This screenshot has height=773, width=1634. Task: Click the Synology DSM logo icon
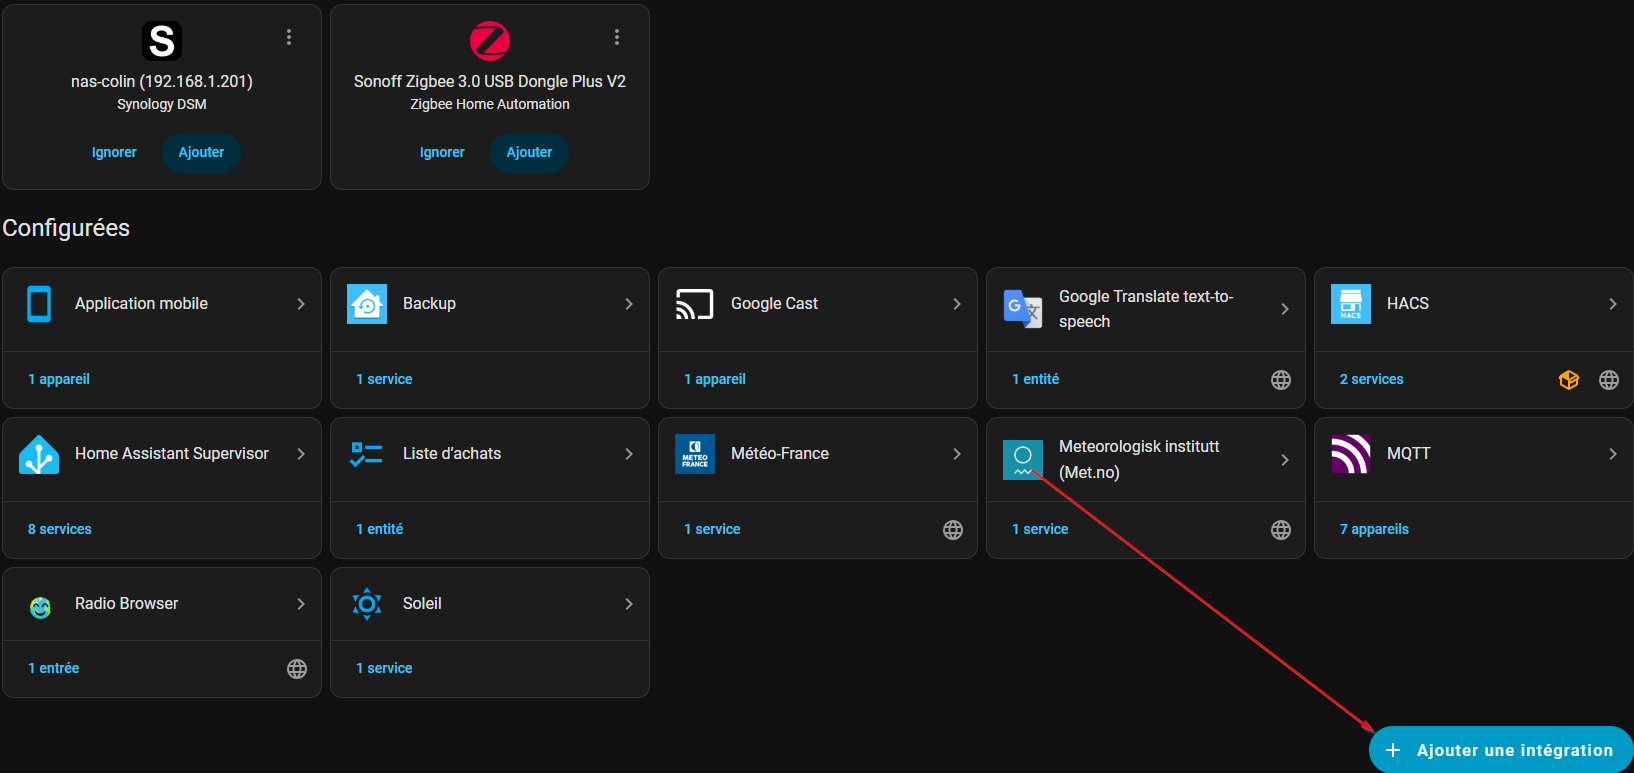pos(162,41)
